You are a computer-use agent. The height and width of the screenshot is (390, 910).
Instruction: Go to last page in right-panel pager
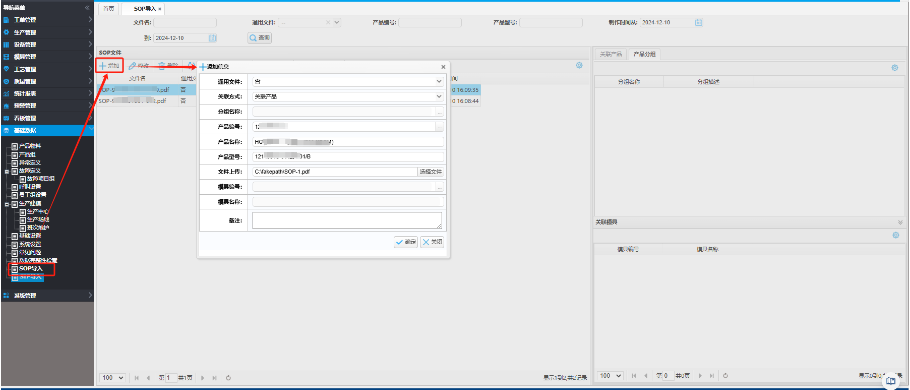[x=712, y=375]
